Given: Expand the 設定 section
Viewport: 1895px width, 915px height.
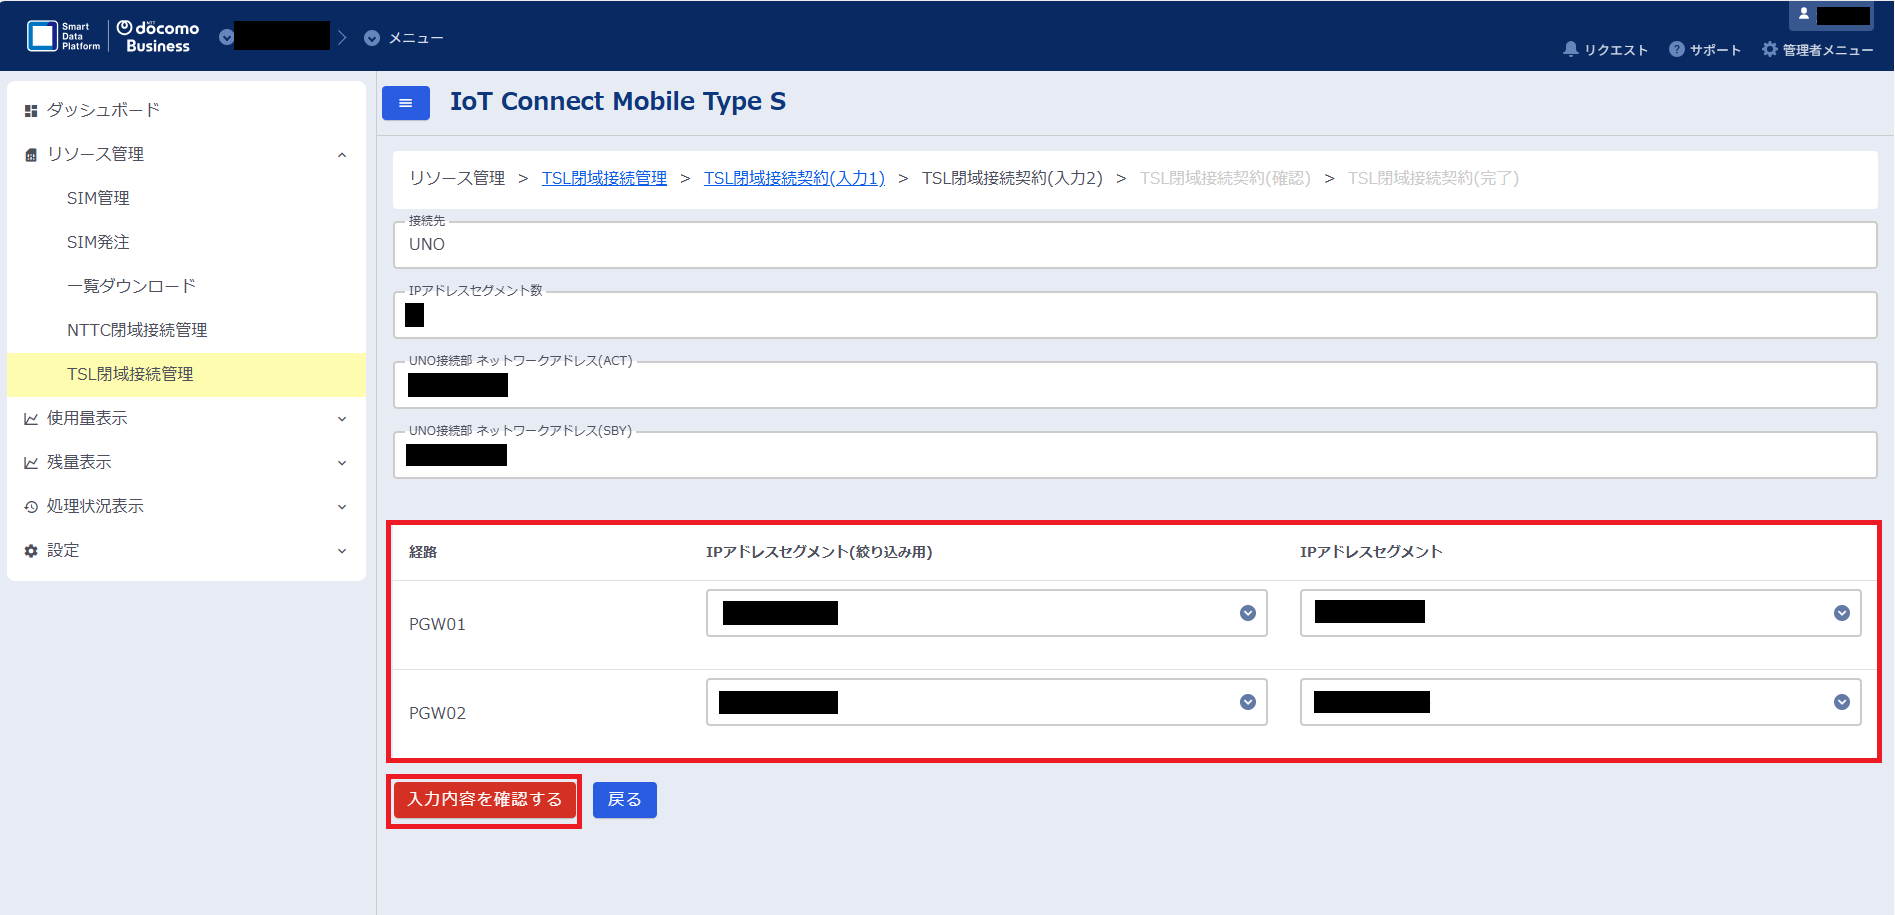Looking at the screenshot, I should (186, 550).
